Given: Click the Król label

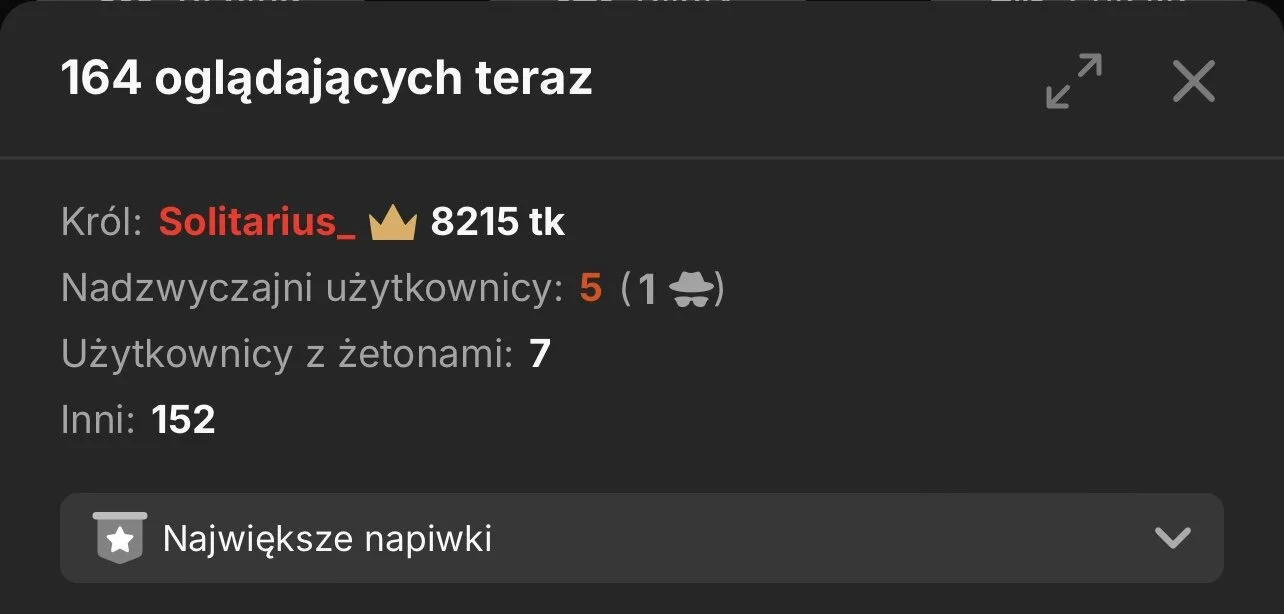Looking at the screenshot, I should (x=103, y=222).
